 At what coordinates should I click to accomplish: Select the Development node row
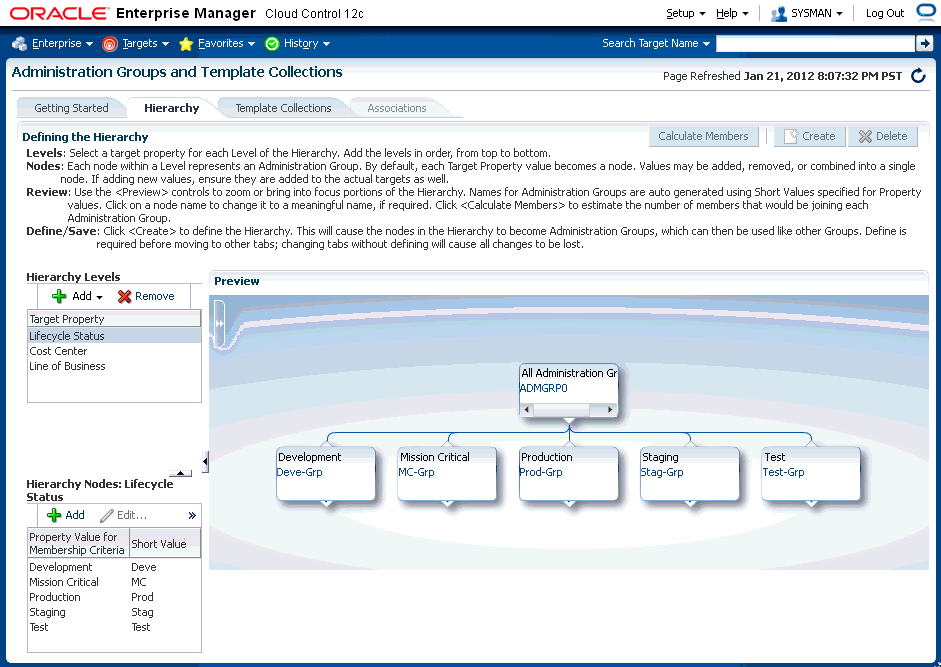tap(114, 567)
